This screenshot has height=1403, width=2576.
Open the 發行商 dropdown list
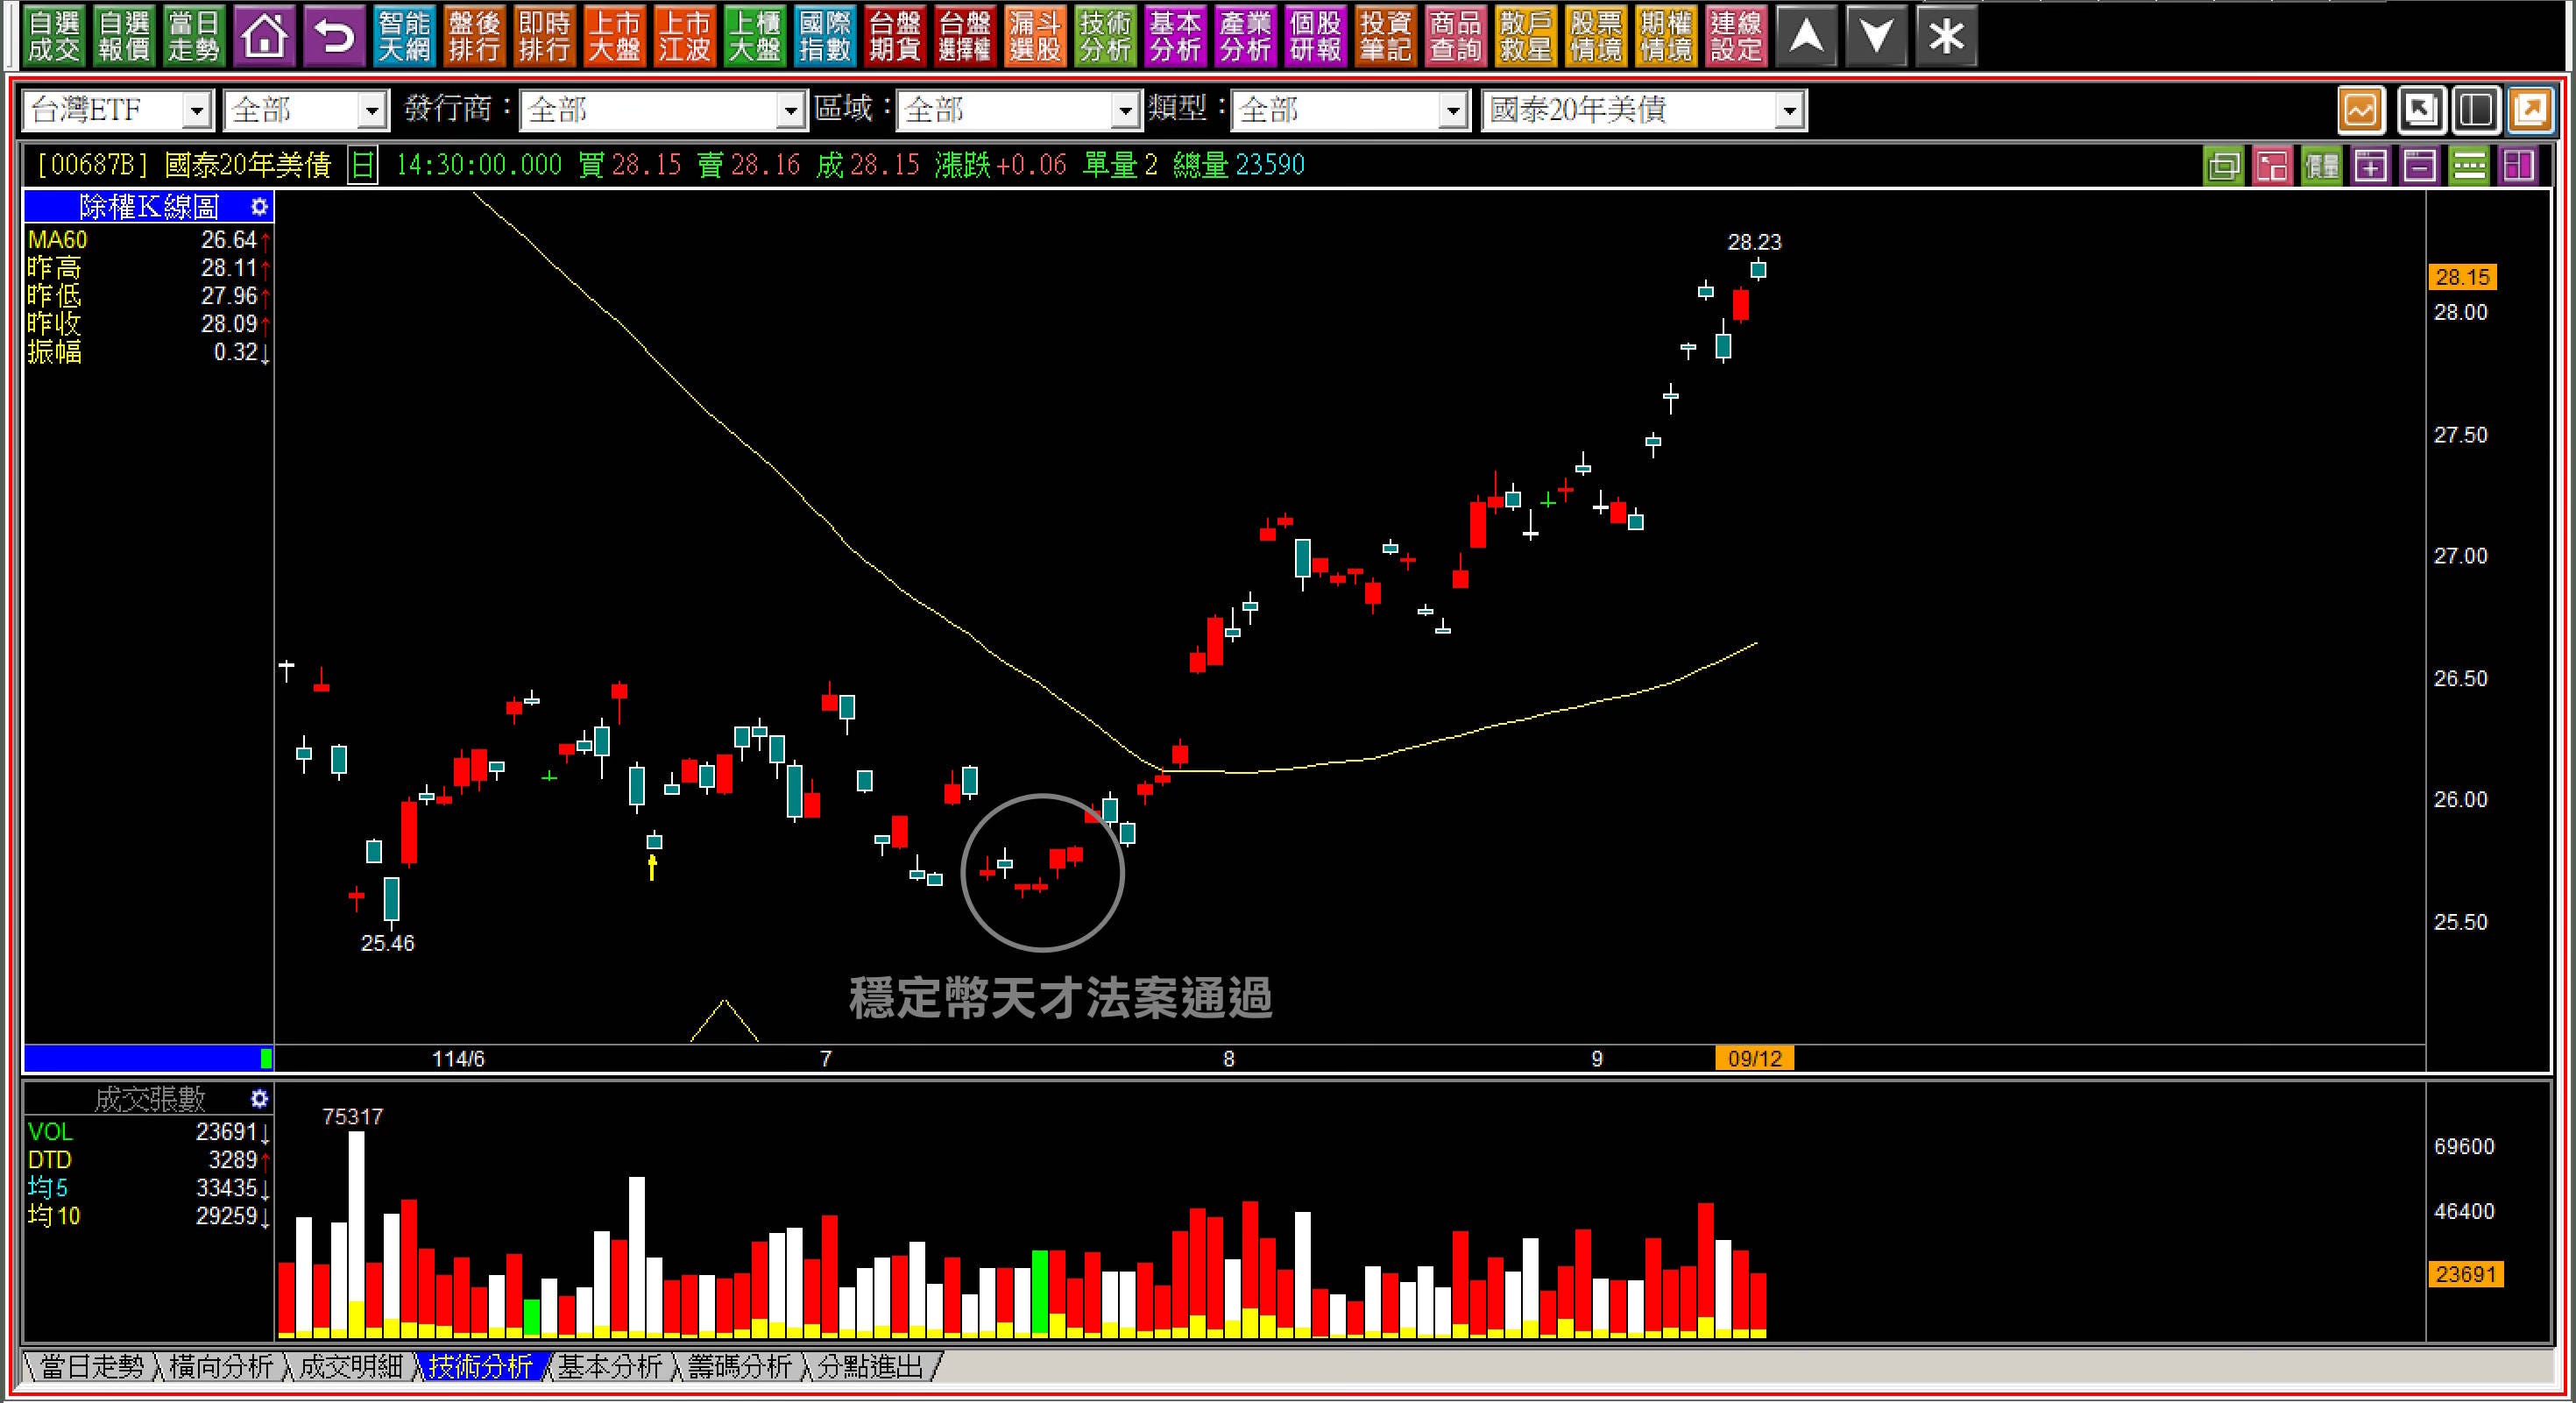pos(791,110)
